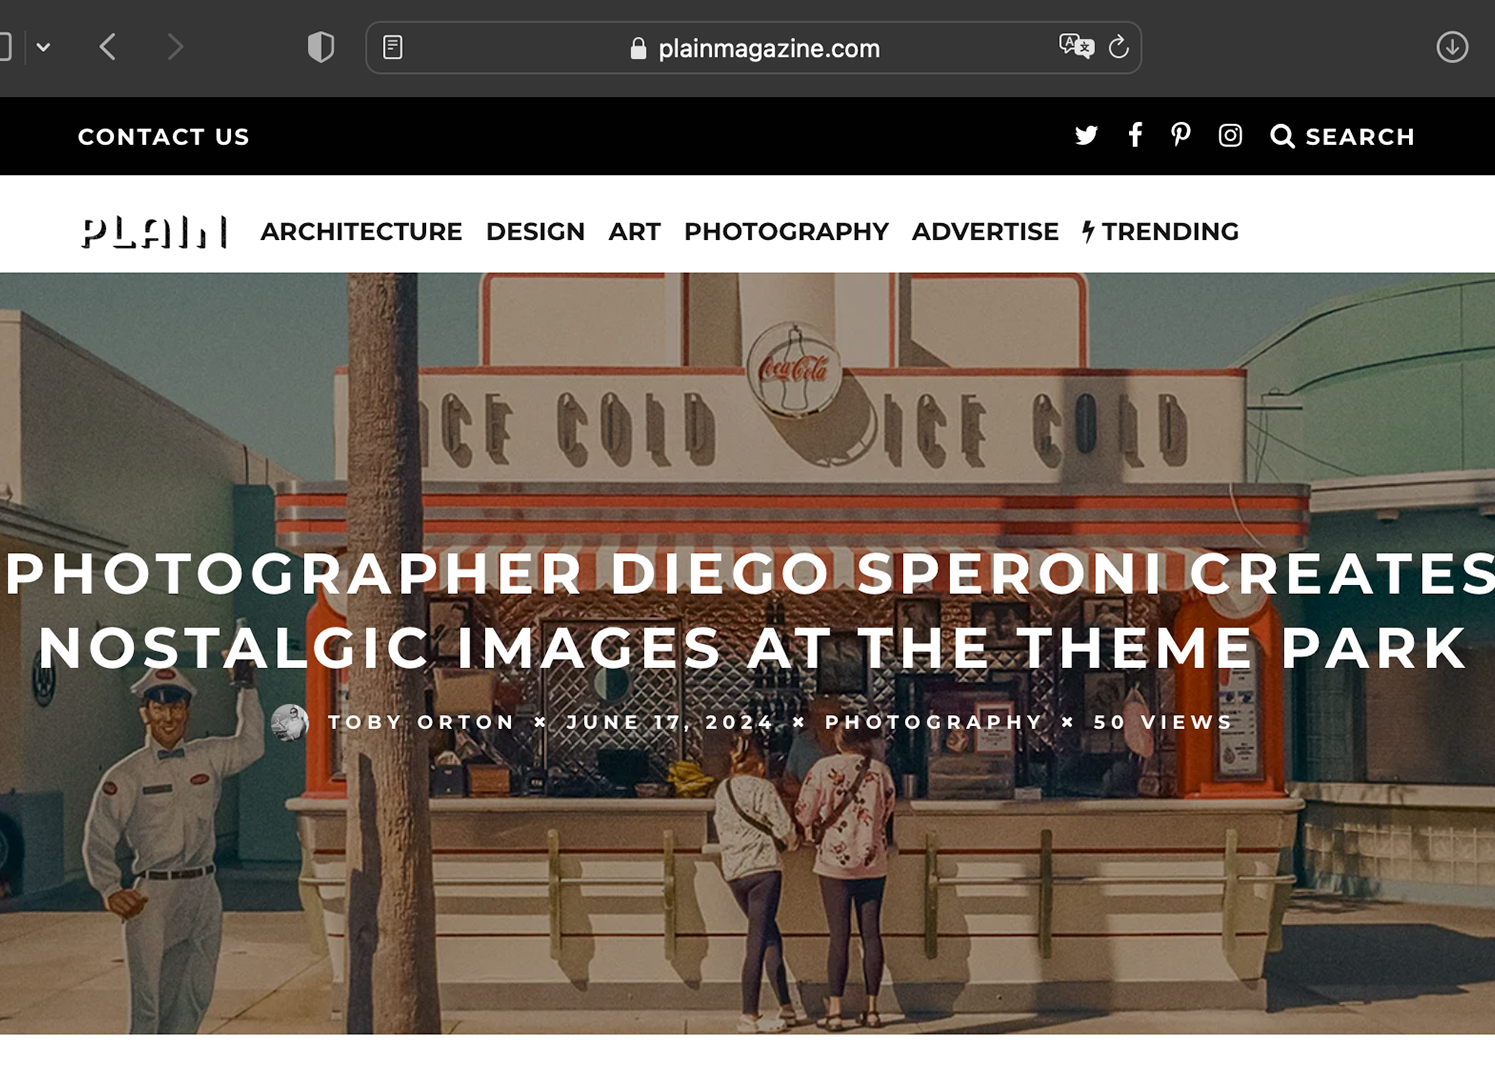The image size is (1495, 1067).
Task: Open the Contact Us link
Action: point(164,137)
